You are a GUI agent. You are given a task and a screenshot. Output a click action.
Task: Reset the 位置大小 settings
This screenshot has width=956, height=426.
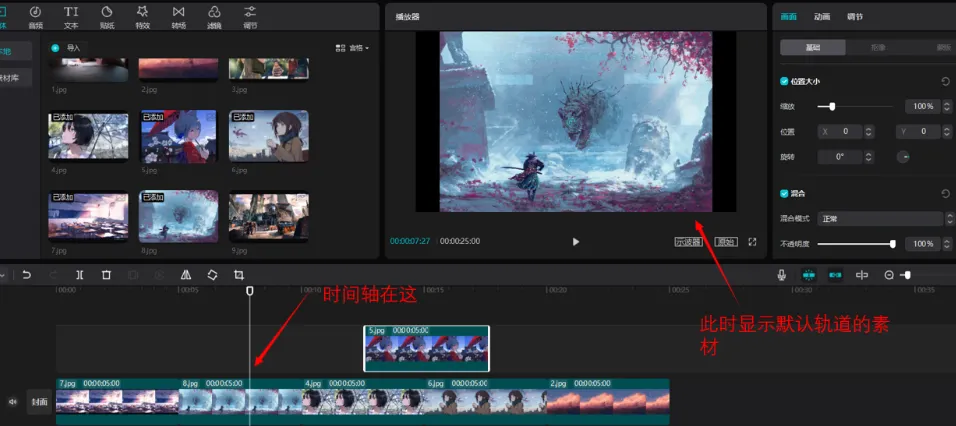(x=945, y=81)
